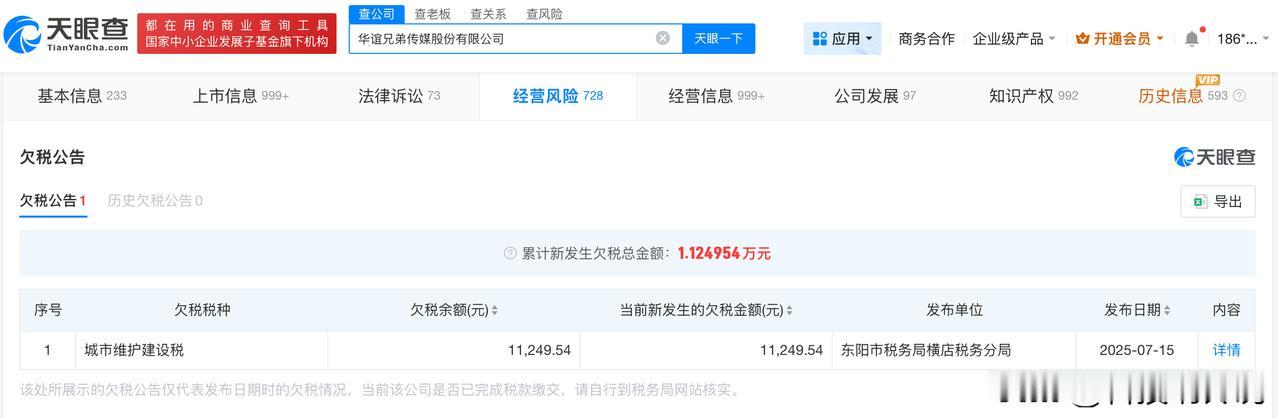Click the TianYanCha logo at top left
Image resolution: width=1278 pixels, height=418 pixels.
(x=66, y=33)
